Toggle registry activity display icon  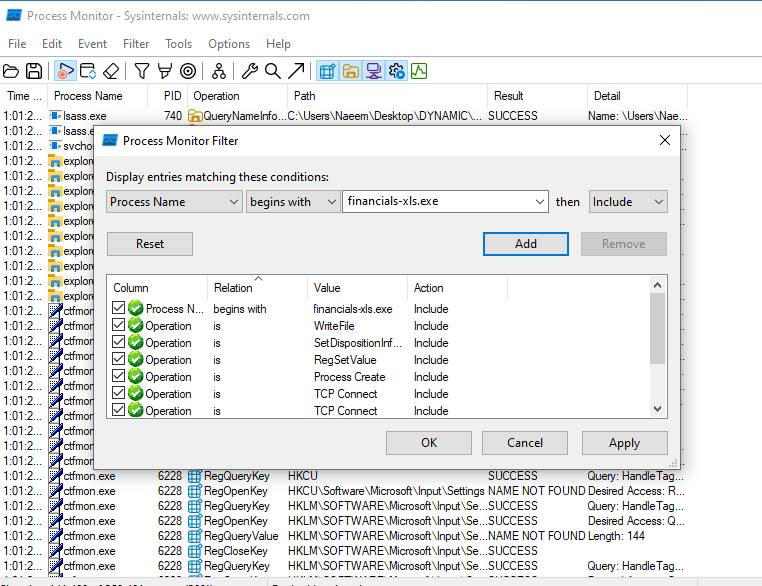click(x=328, y=71)
